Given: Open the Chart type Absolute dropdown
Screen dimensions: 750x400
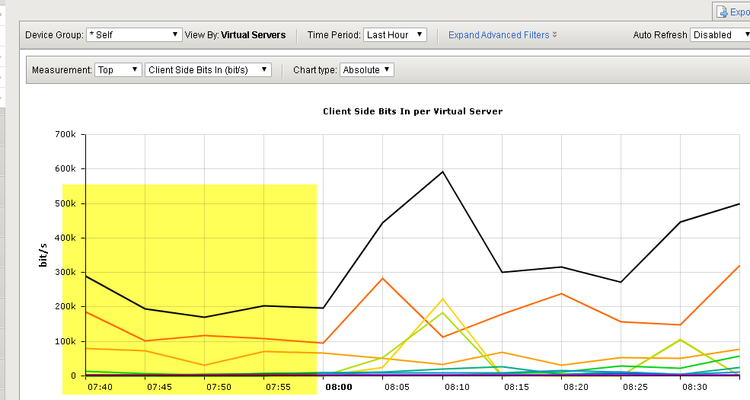Looking at the screenshot, I should point(367,70).
